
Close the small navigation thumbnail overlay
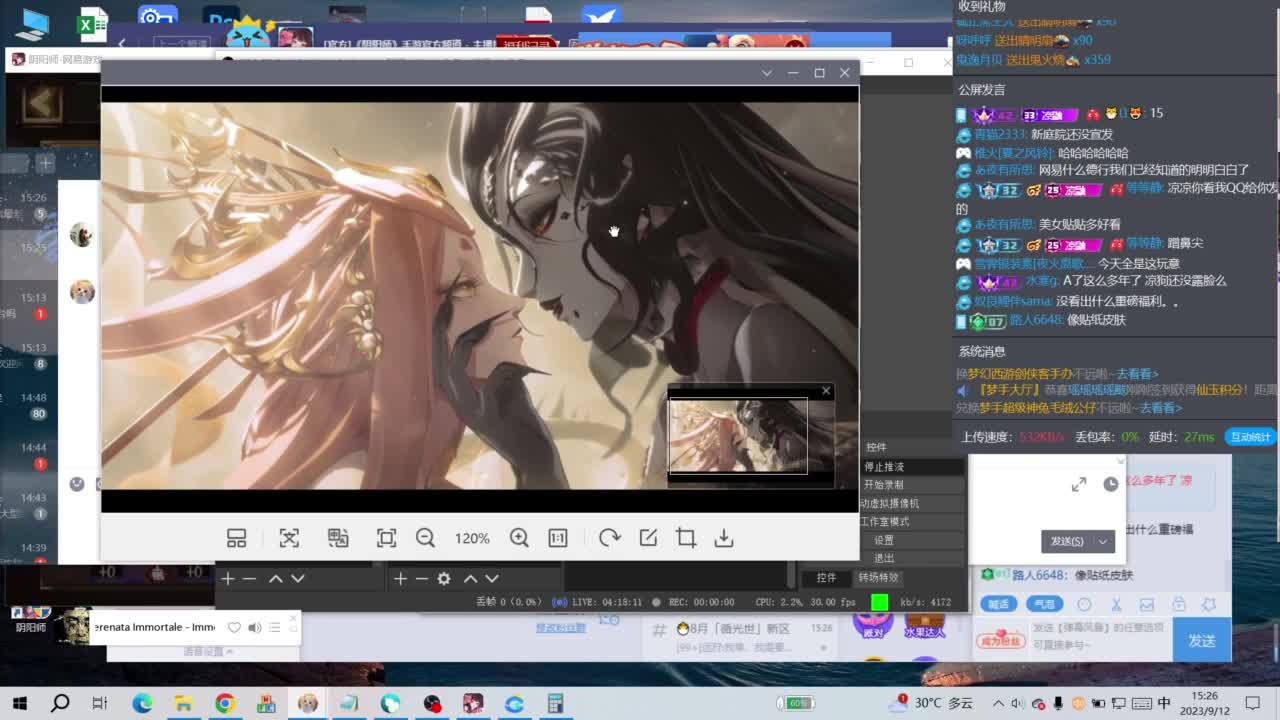click(826, 391)
